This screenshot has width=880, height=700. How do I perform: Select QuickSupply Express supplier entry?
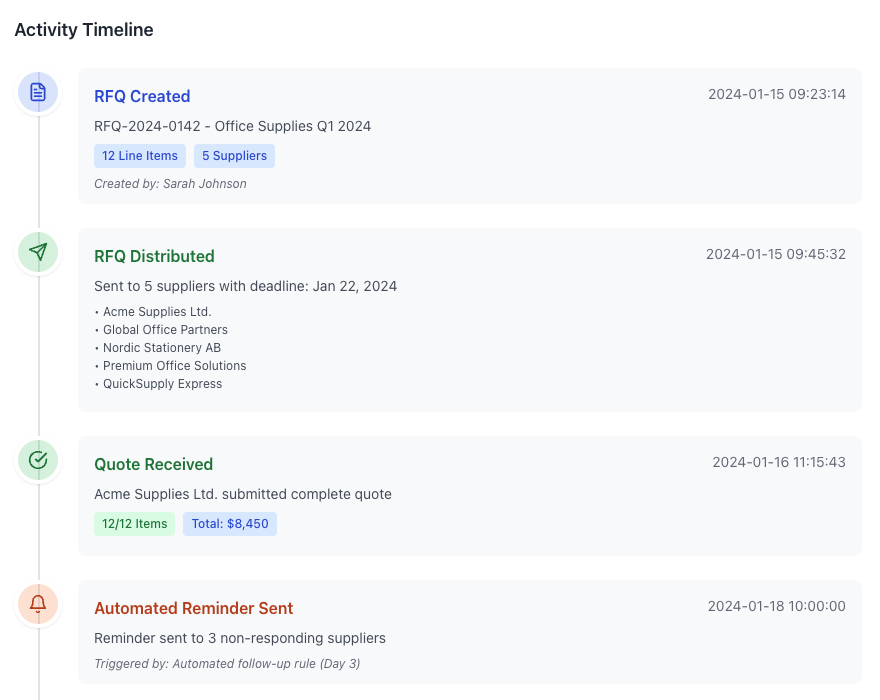pyautogui.click(x=162, y=384)
